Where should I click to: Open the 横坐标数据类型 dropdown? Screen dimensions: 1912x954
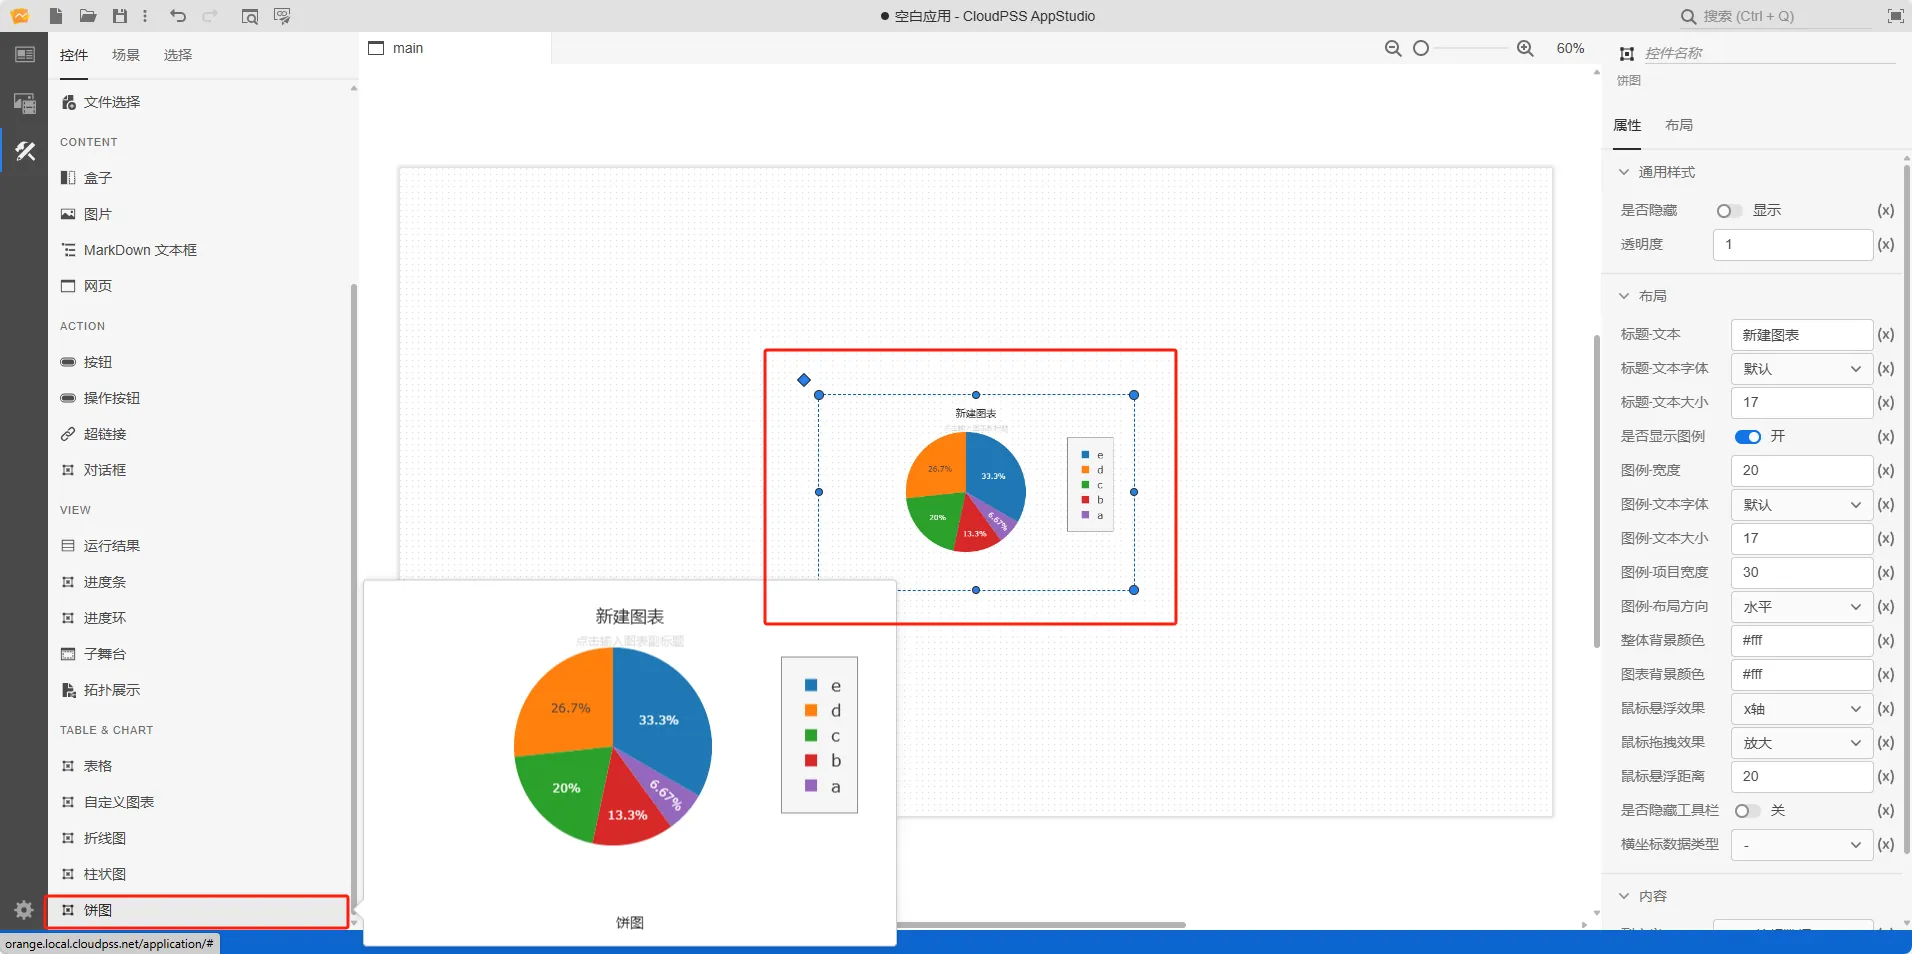pyautogui.click(x=1802, y=845)
